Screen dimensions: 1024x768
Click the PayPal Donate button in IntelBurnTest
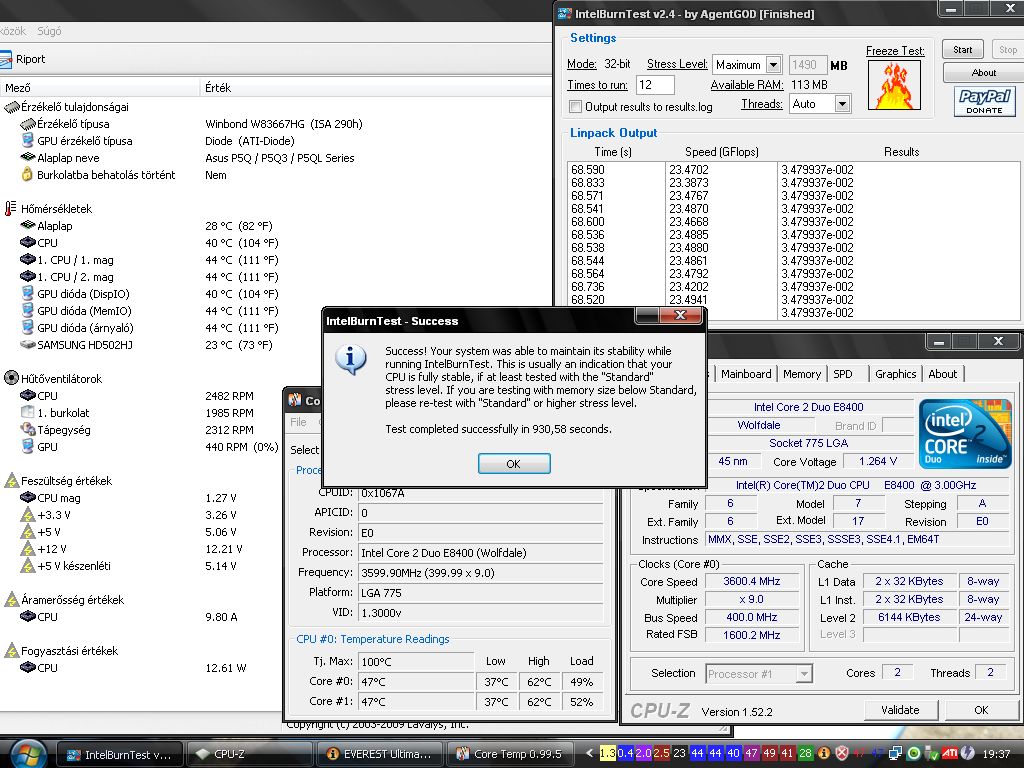[984, 101]
